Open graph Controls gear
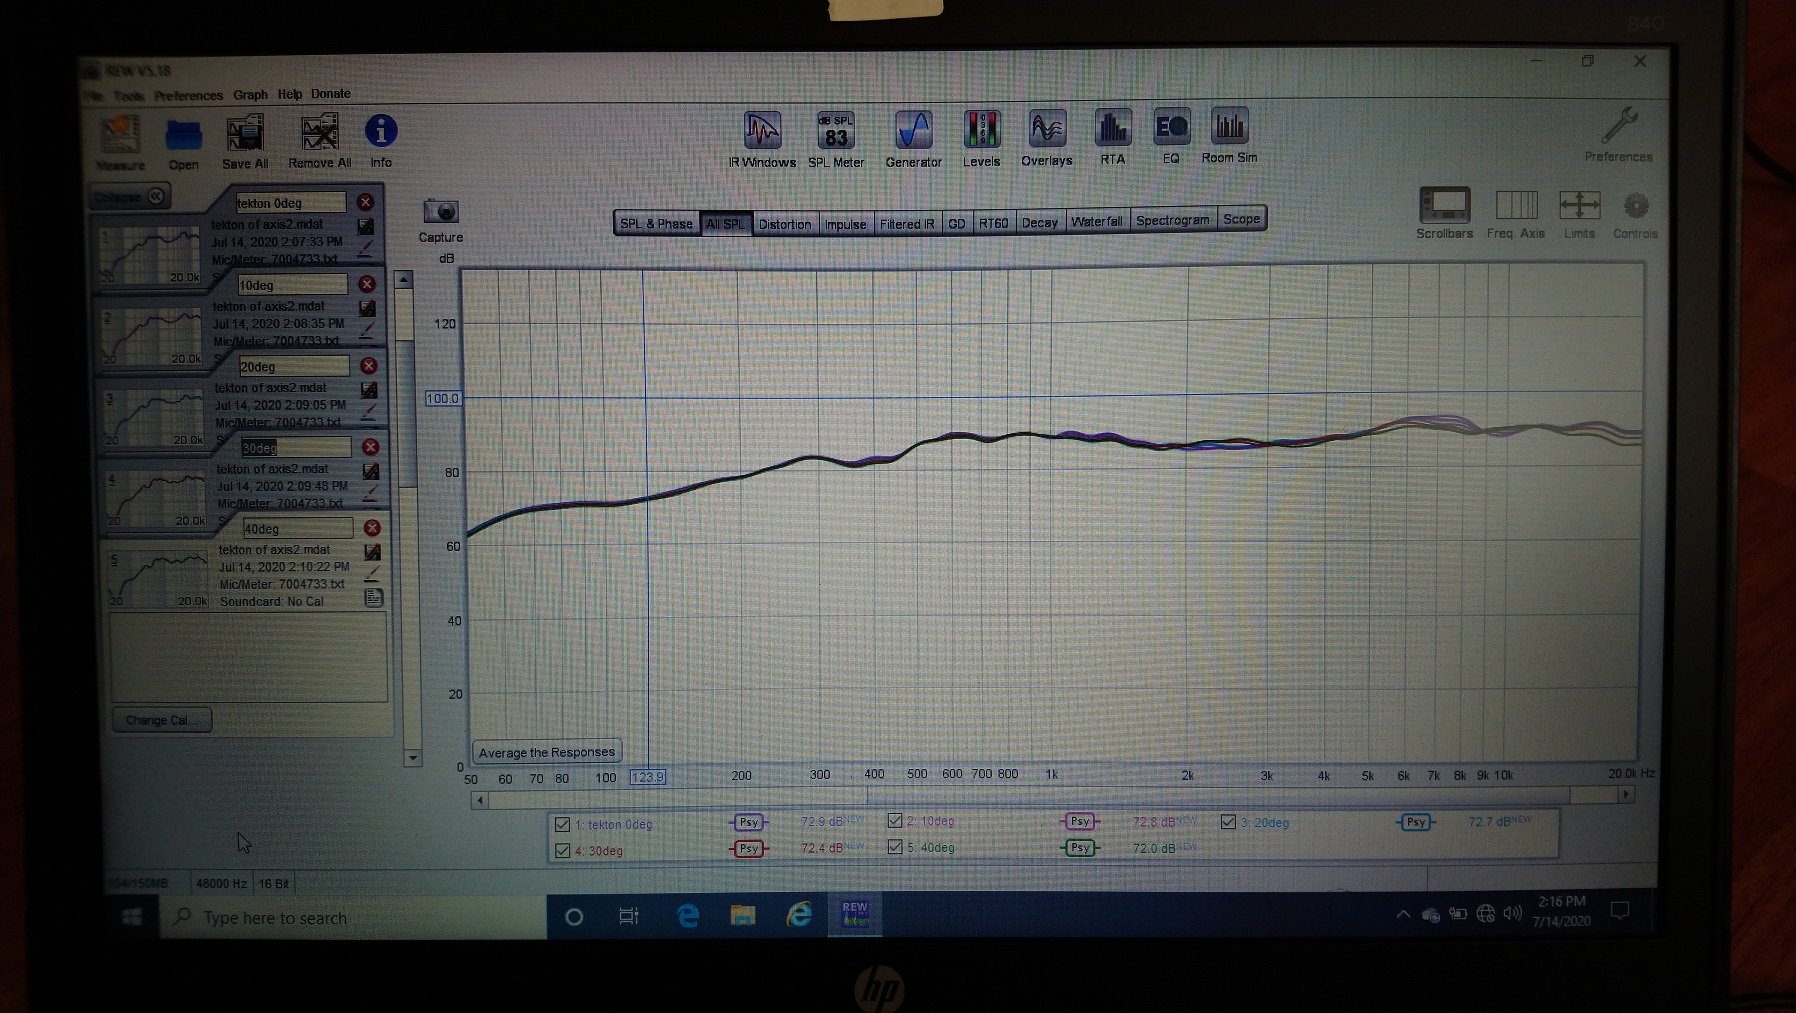This screenshot has width=1796, height=1013. tap(1635, 215)
